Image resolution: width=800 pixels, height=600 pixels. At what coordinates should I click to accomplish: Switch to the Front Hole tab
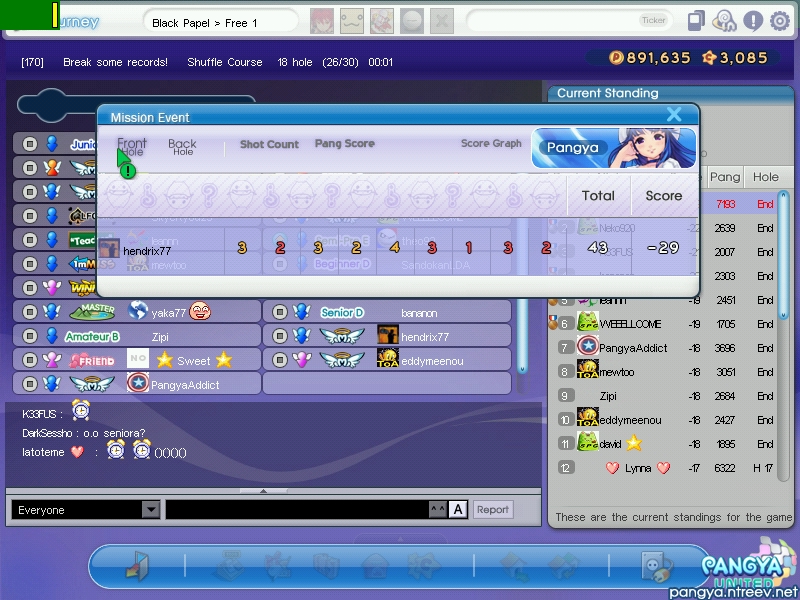tap(132, 147)
